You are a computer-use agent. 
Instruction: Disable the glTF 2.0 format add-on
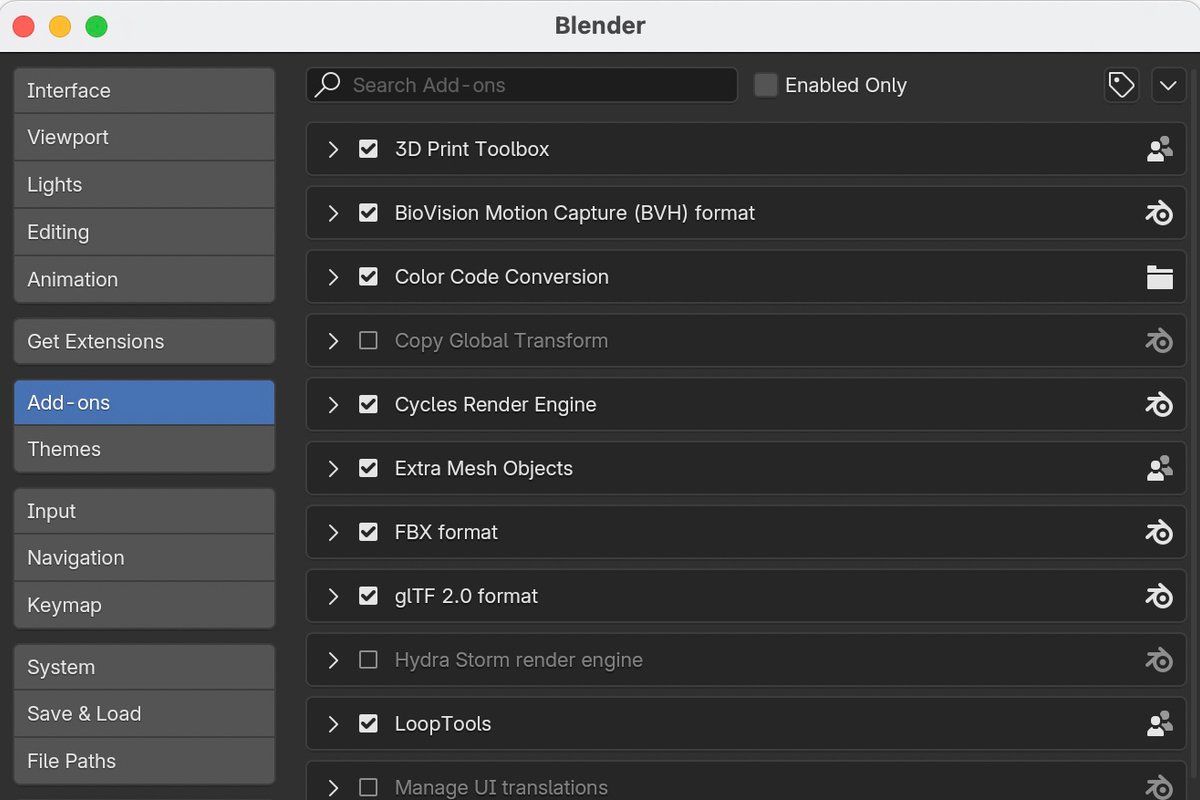tap(368, 597)
